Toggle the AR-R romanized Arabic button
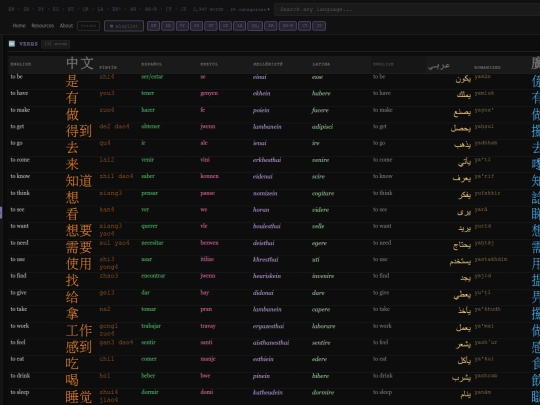This screenshot has width=540, height=405. pos(288,26)
